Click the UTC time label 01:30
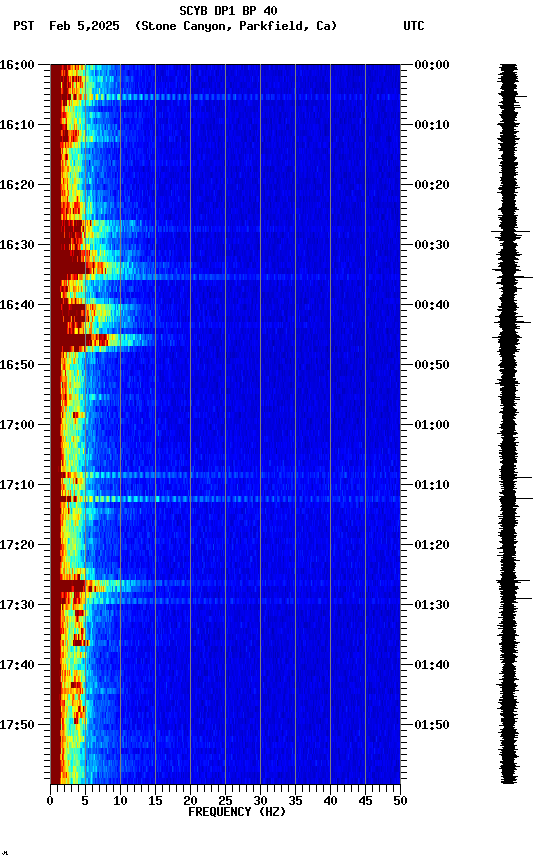 click(432, 605)
